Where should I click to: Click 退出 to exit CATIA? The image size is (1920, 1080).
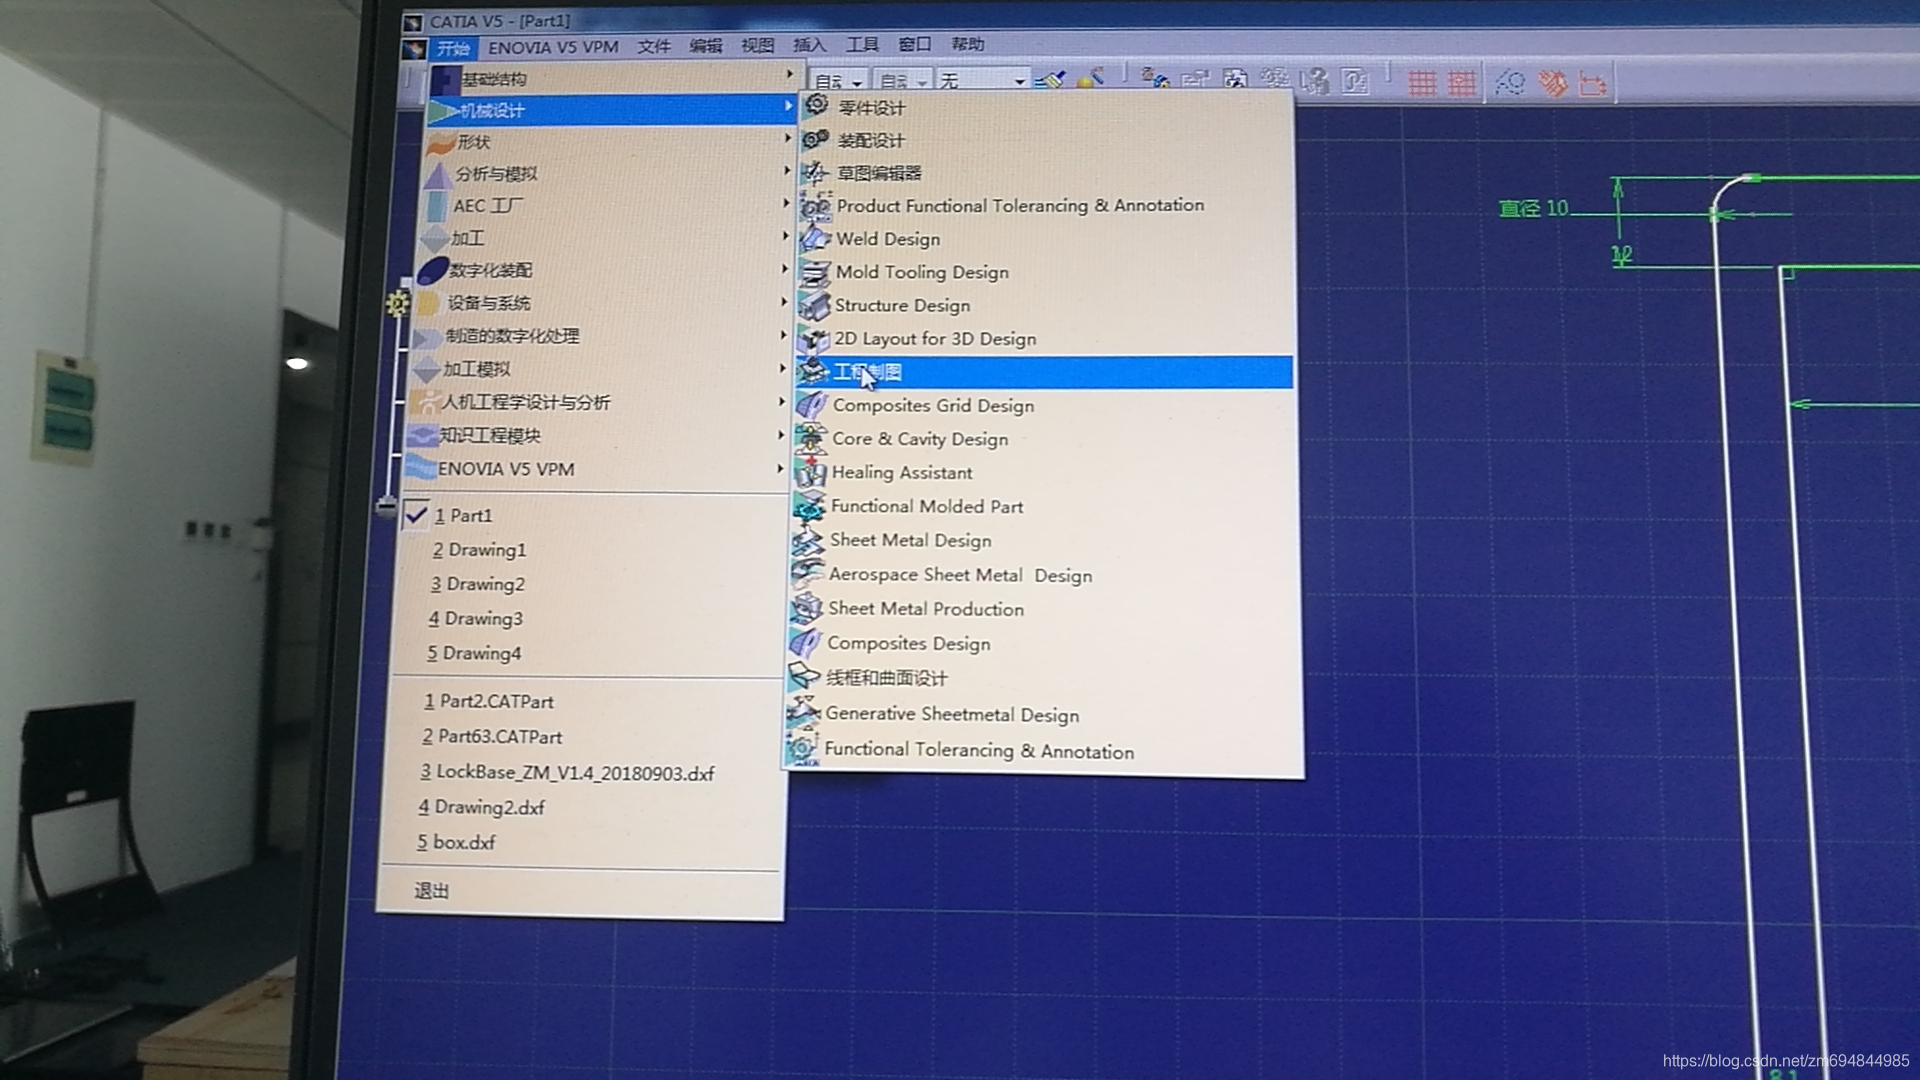point(432,891)
